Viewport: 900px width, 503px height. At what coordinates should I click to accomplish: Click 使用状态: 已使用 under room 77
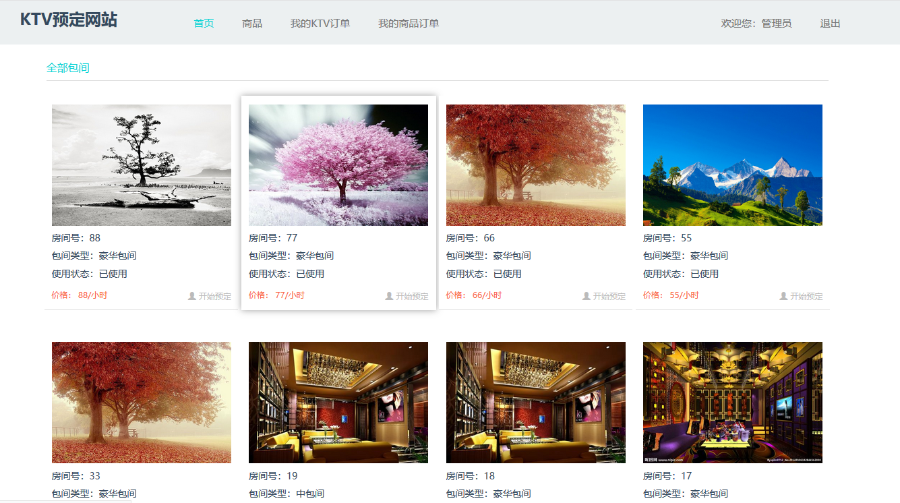click(x=286, y=274)
